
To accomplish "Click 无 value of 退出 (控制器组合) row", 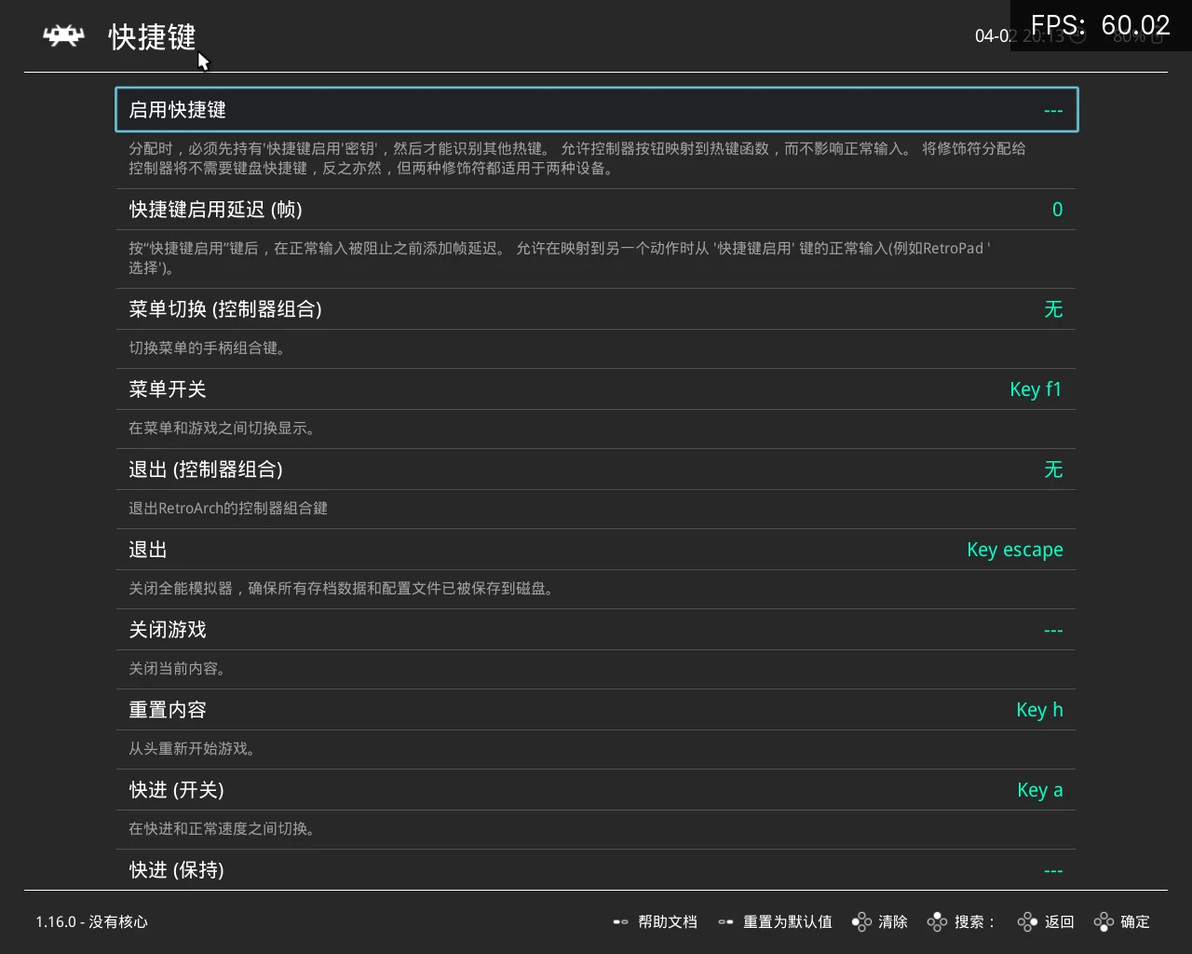I will click(1053, 470).
